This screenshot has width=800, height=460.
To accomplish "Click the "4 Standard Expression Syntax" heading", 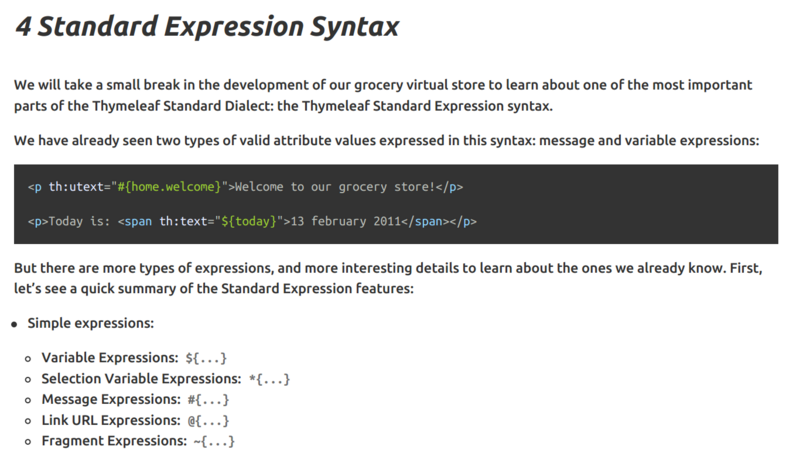I will pyautogui.click(x=207, y=27).
